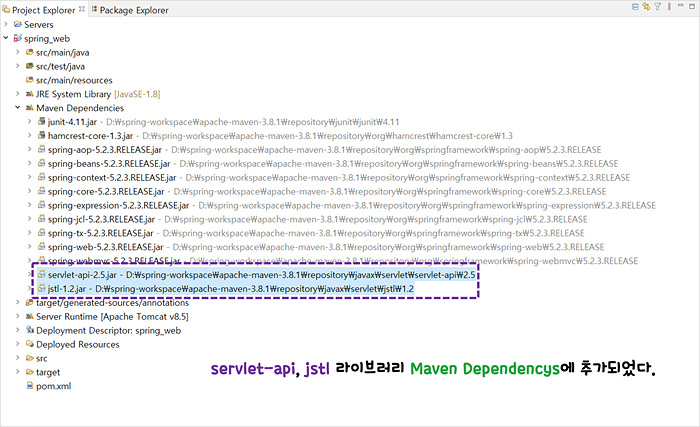This screenshot has height=427, width=700.
Task: Click the Deployment Descriptor icon
Action: tap(29, 330)
